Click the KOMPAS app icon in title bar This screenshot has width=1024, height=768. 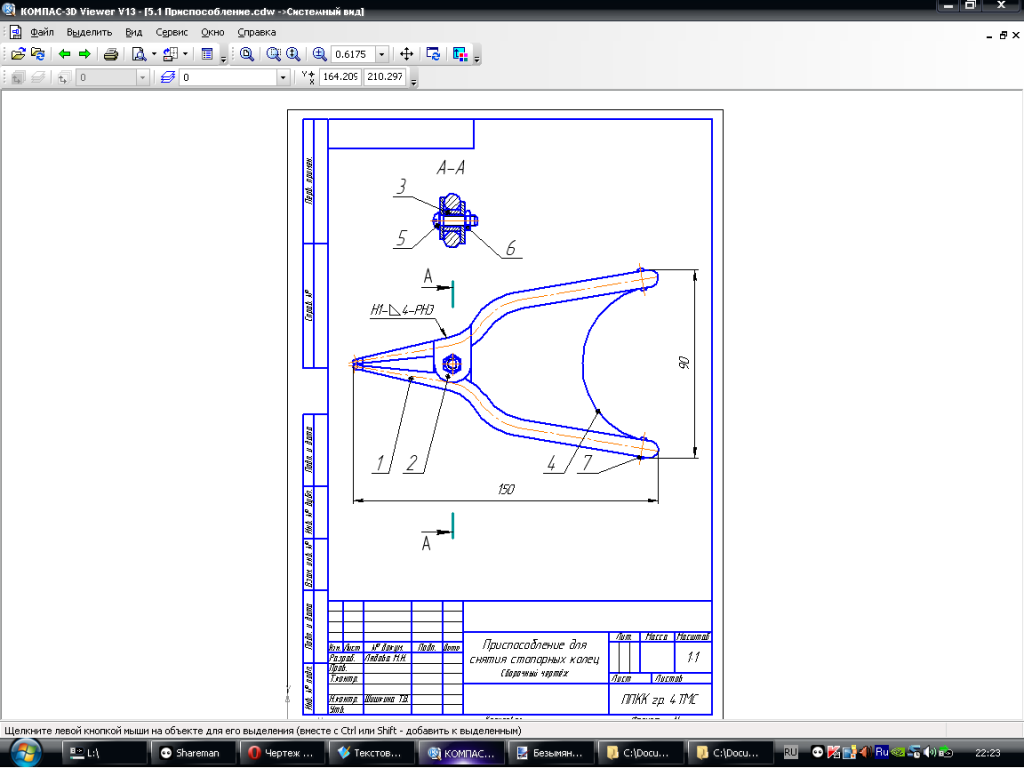coord(8,10)
